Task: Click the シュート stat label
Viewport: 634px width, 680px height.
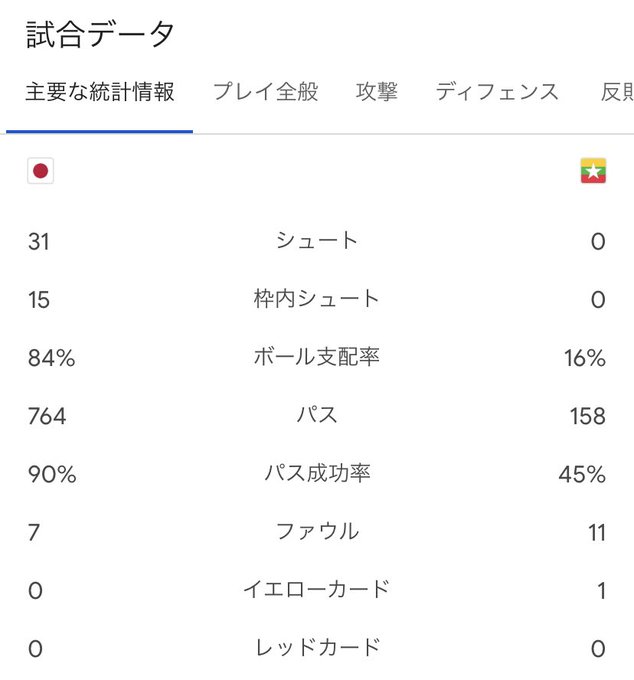Action: (317, 241)
